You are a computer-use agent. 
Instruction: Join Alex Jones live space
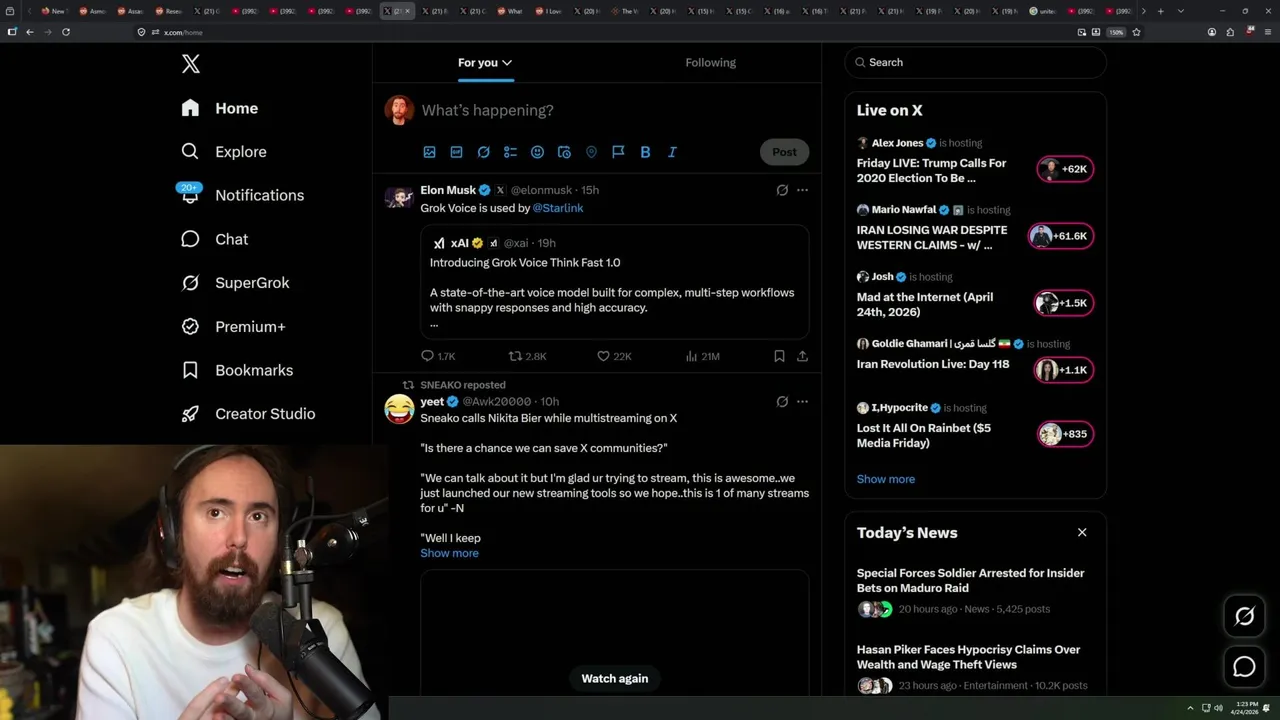(x=931, y=170)
